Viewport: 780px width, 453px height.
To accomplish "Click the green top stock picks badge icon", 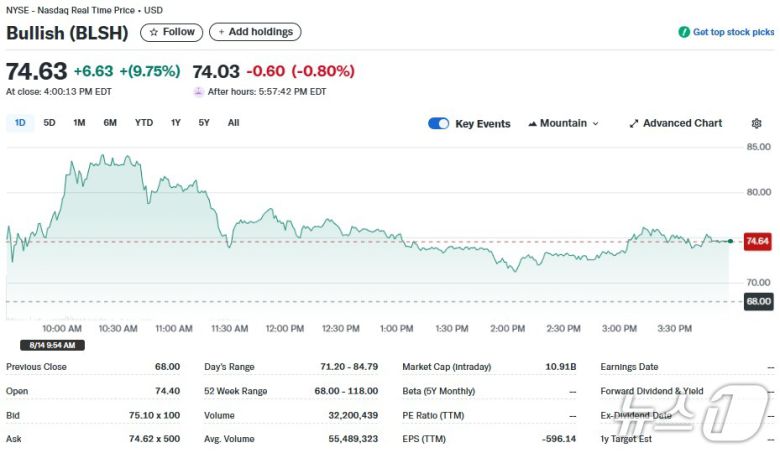I will [x=684, y=32].
